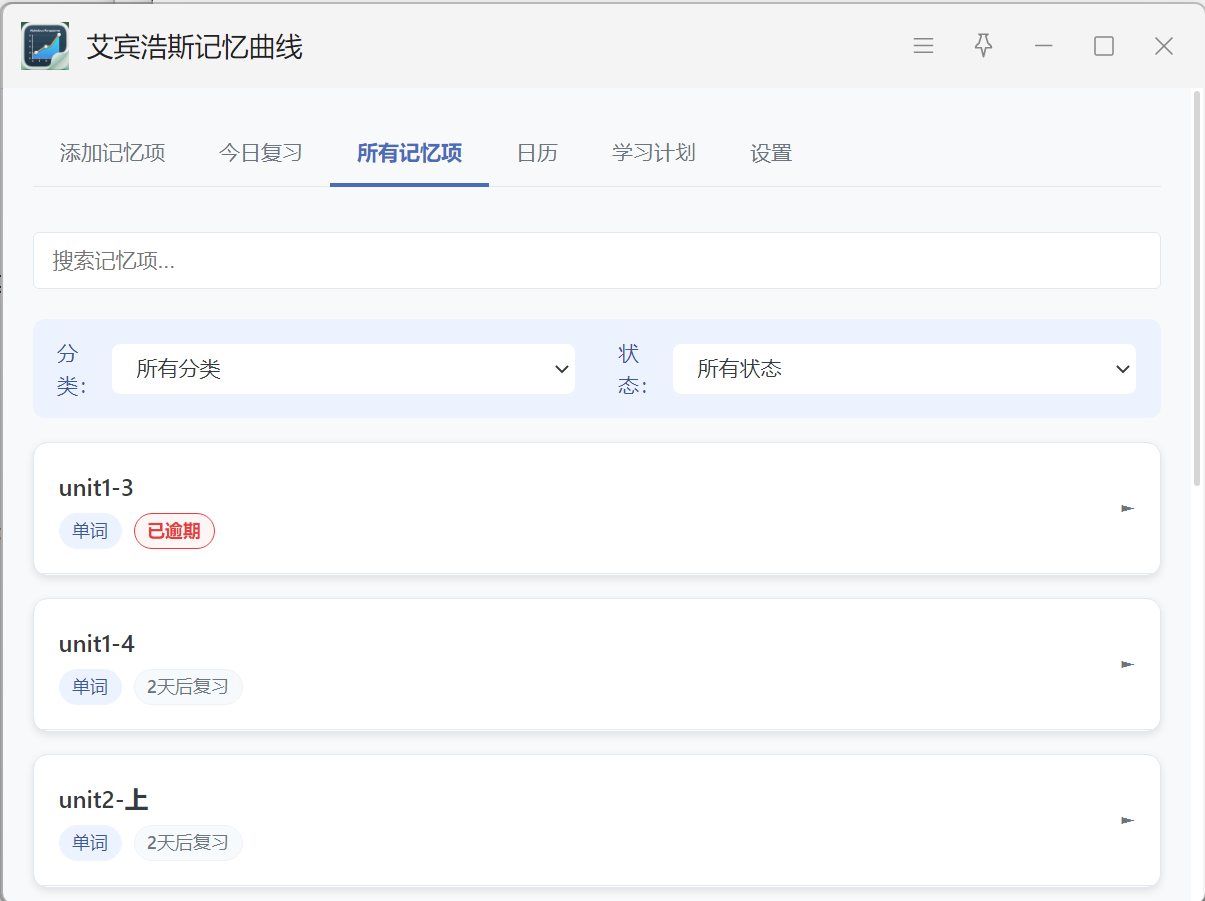Click the 单词 tag on unit2-上
Image resolution: width=1205 pixels, height=901 pixels.
90,843
